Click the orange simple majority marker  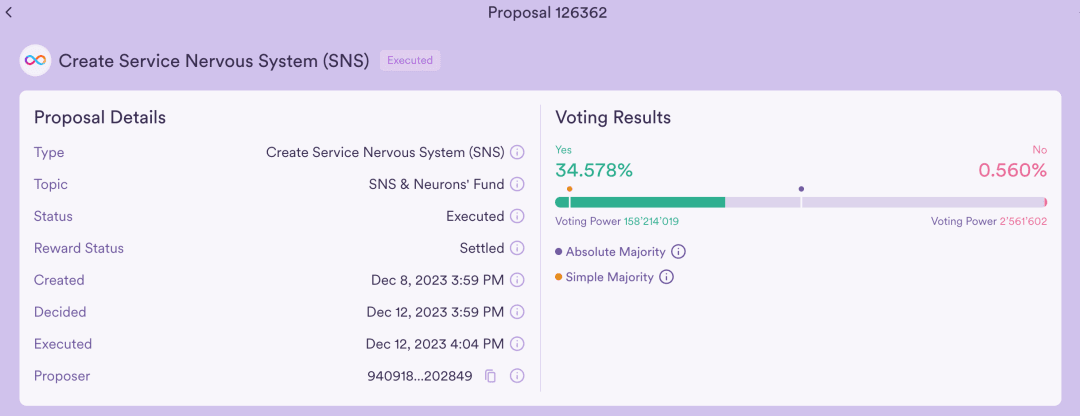pyautogui.click(x=569, y=188)
